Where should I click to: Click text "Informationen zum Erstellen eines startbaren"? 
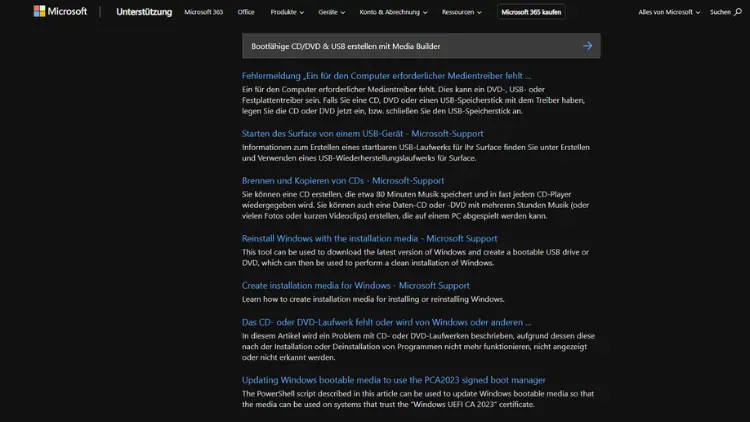point(319,147)
